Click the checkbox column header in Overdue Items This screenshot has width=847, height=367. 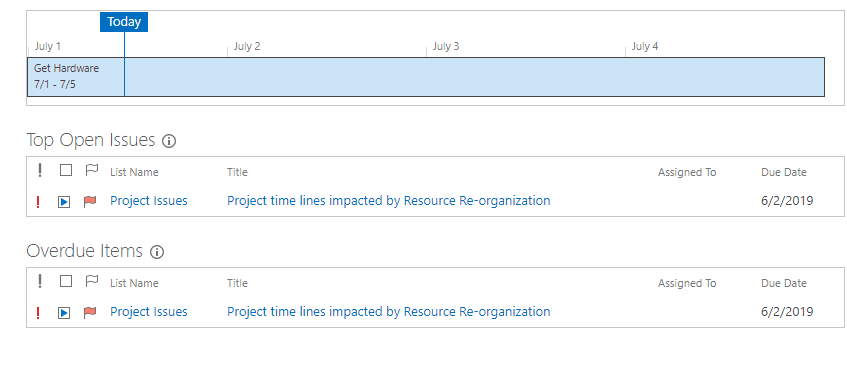point(66,281)
